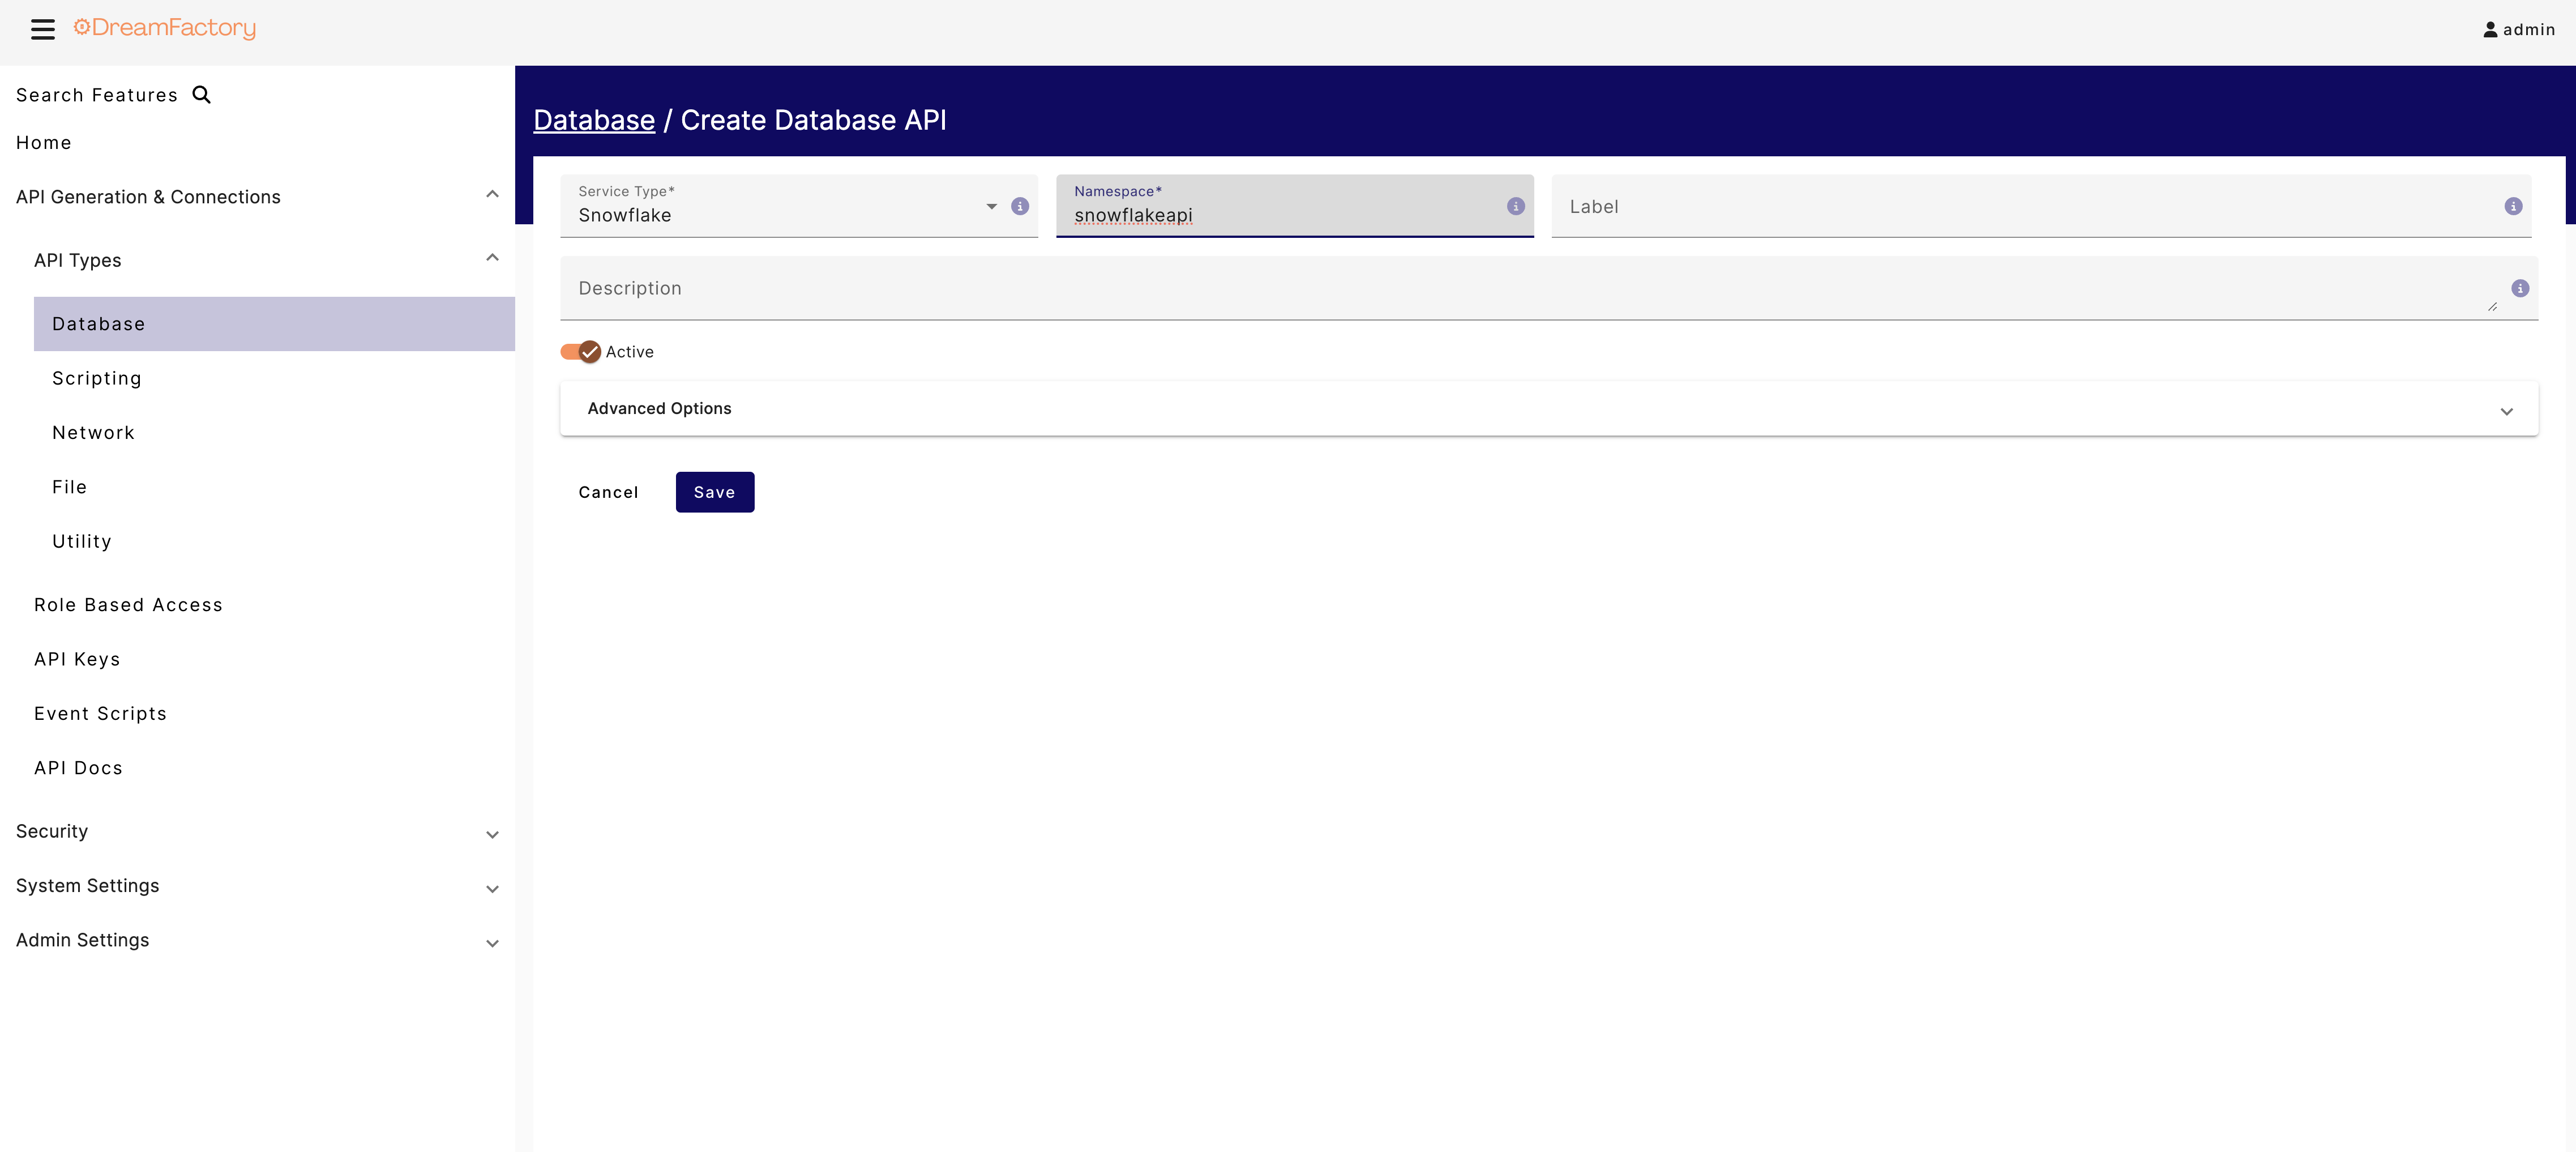Open Role Based Access page

click(128, 605)
